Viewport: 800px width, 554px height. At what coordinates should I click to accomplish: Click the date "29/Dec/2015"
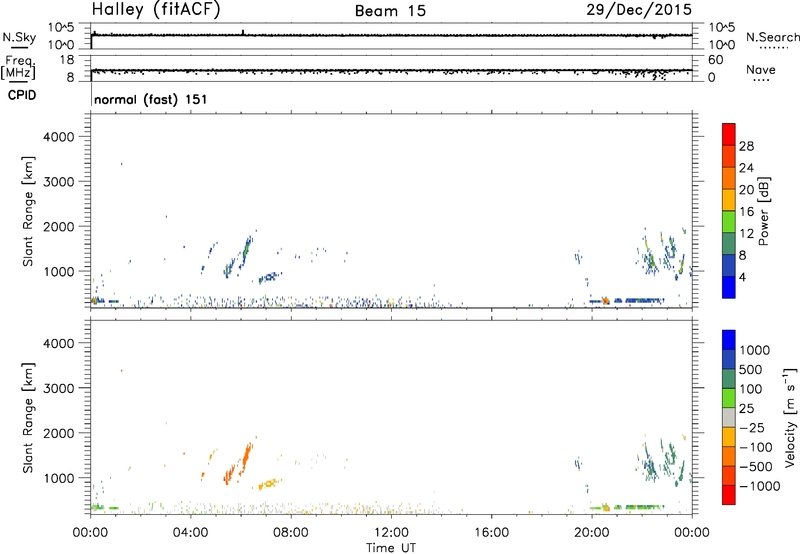pyautogui.click(x=639, y=9)
